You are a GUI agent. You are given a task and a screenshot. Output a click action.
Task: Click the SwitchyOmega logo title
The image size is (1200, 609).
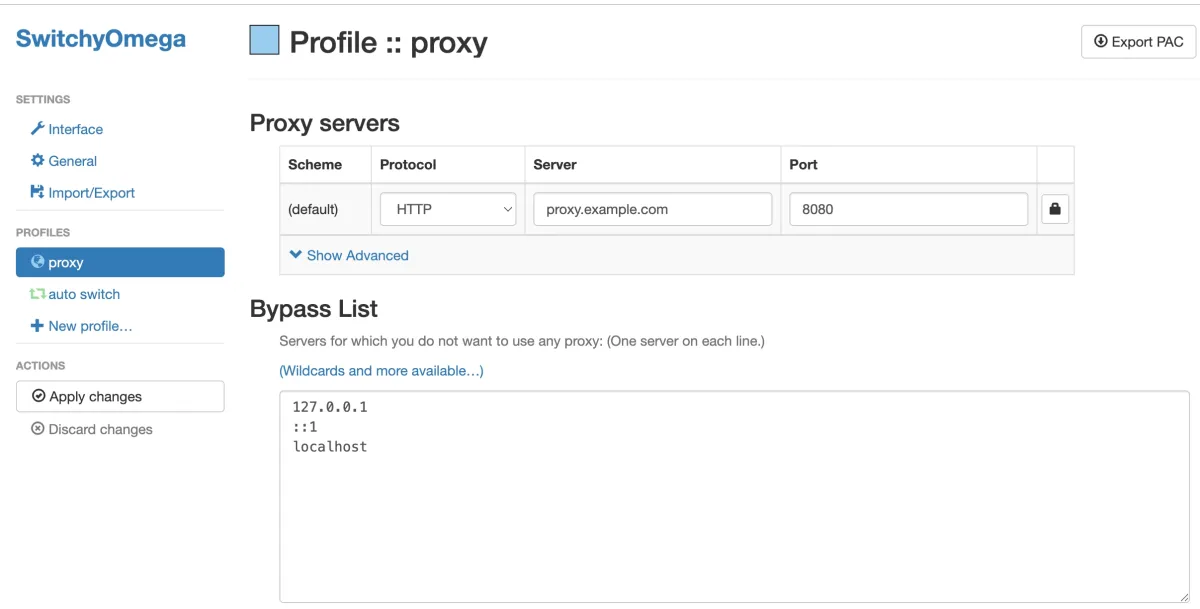coord(101,39)
